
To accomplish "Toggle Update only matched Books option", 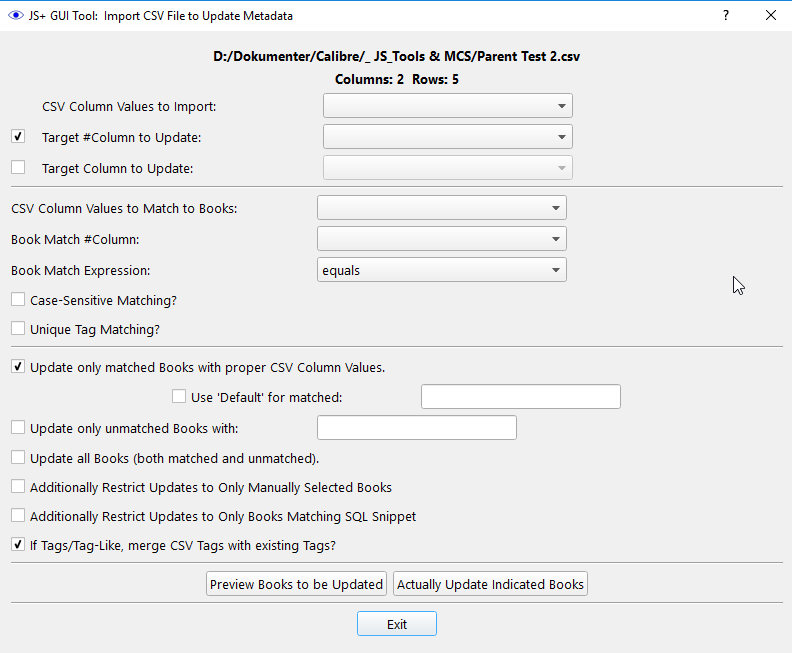I will pos(18,367).
